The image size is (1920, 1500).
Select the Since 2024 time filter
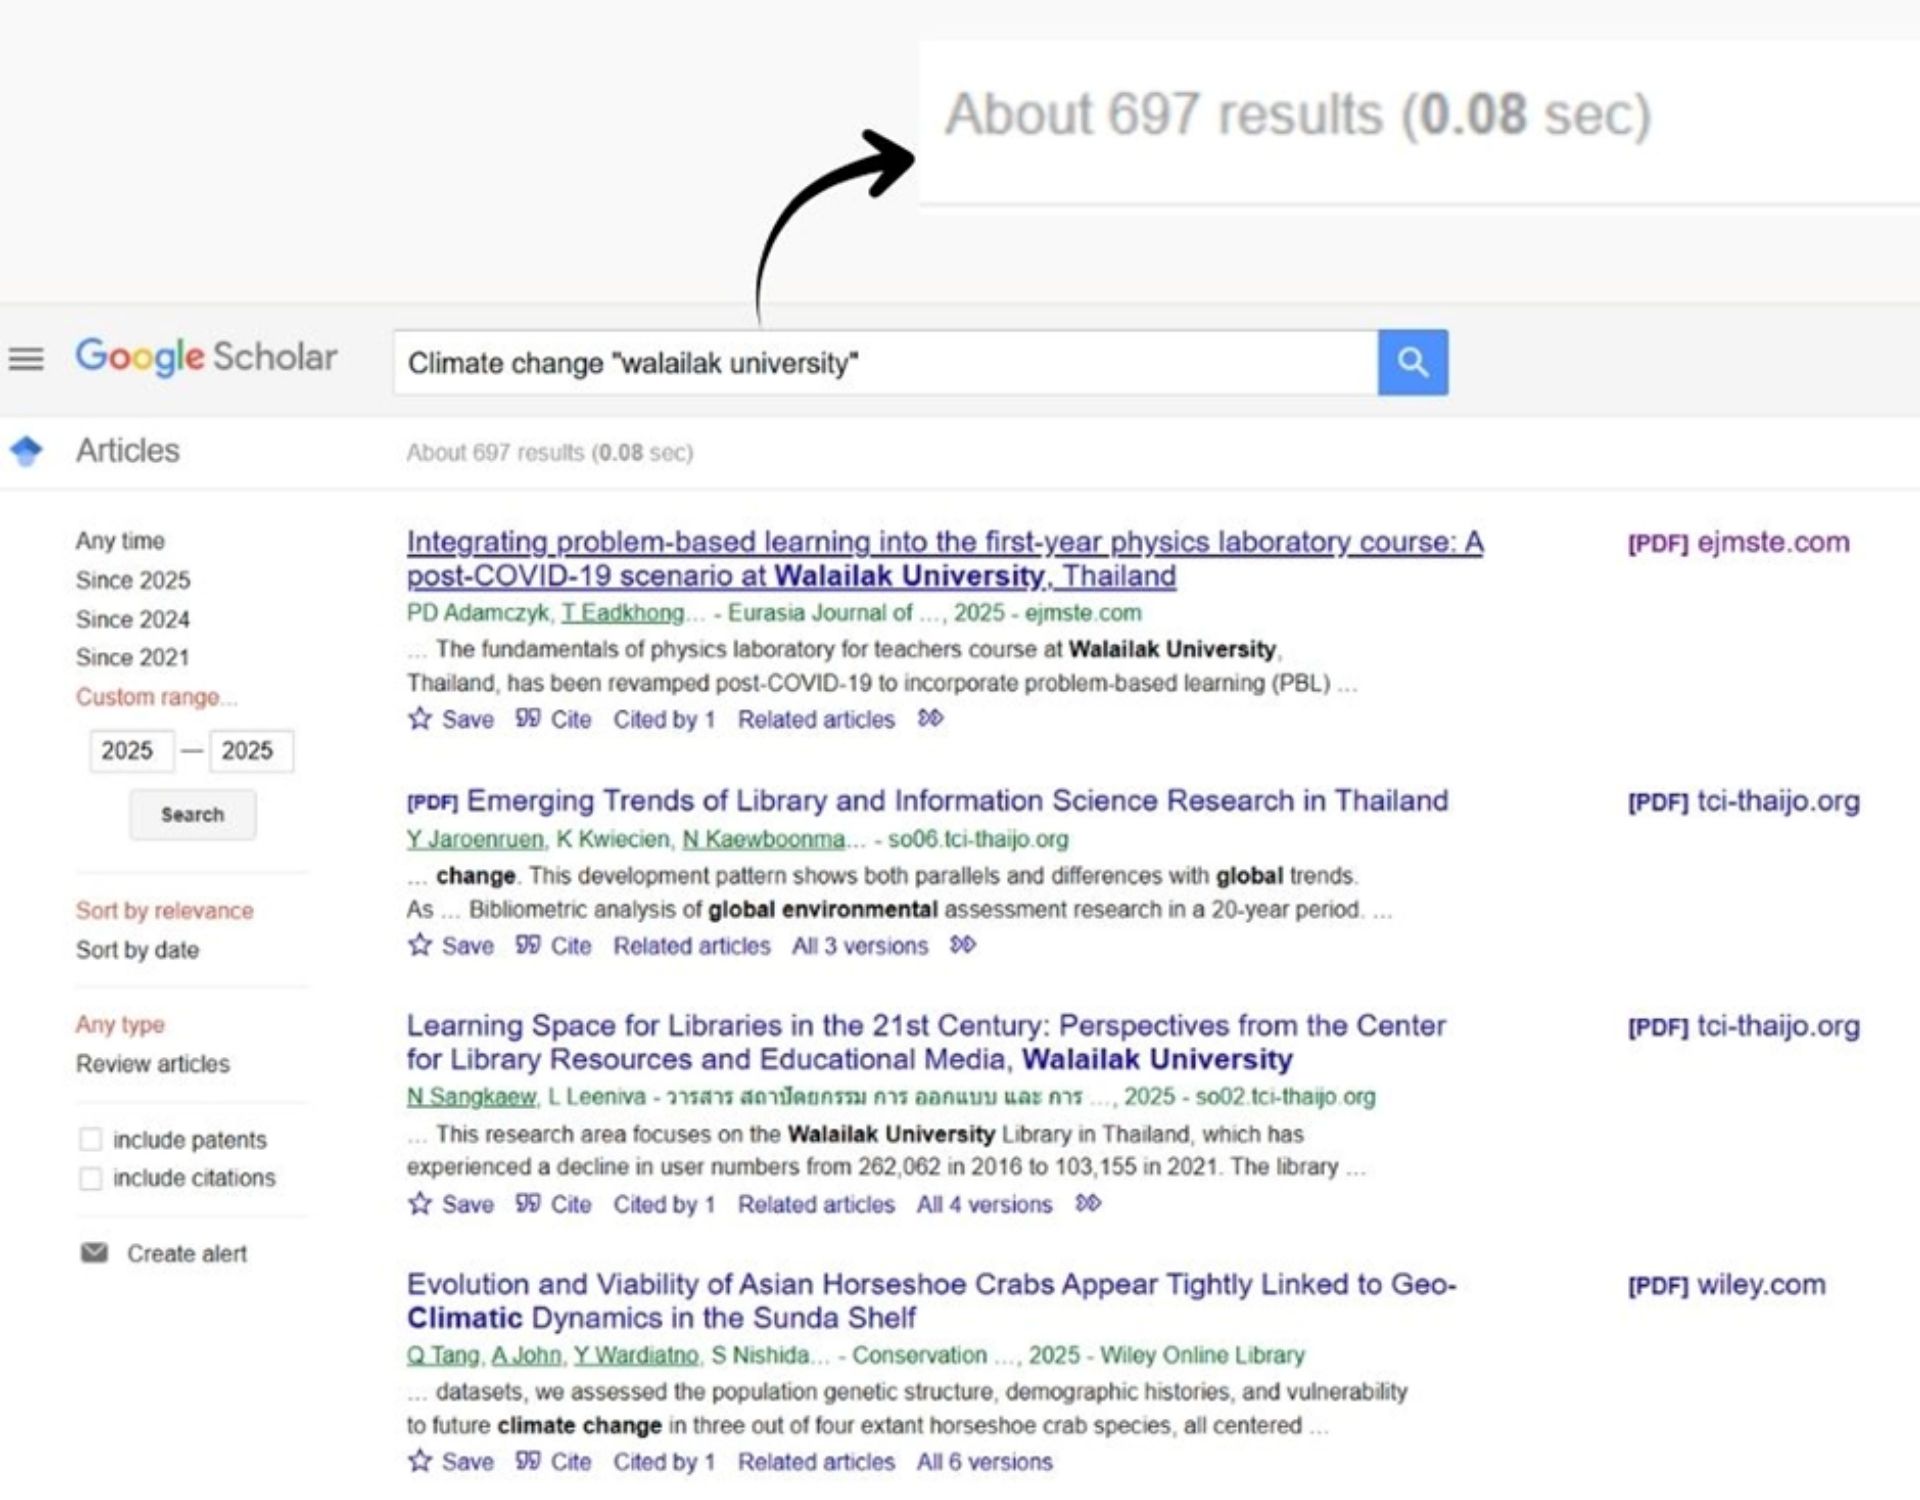pyautogui.click(x=132, y=619)
